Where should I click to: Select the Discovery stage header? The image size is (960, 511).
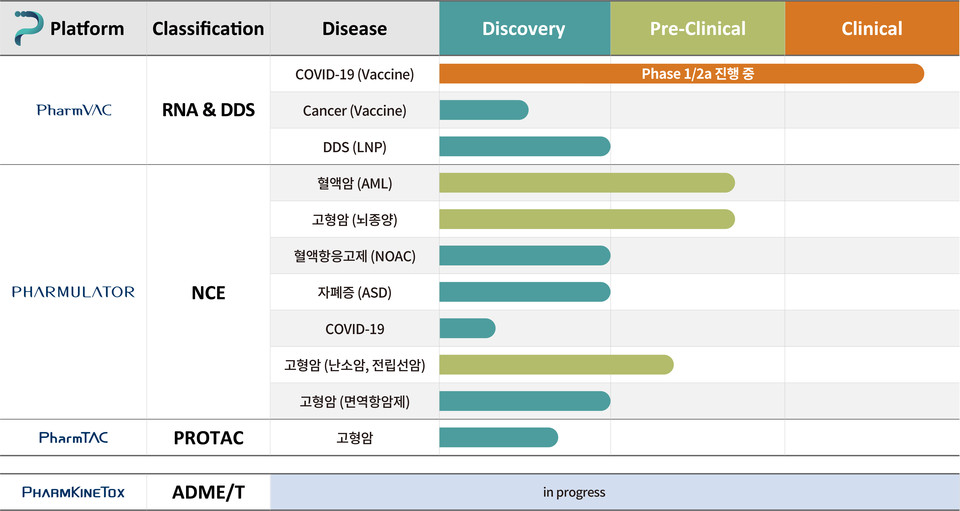click(x=525, y=28)
